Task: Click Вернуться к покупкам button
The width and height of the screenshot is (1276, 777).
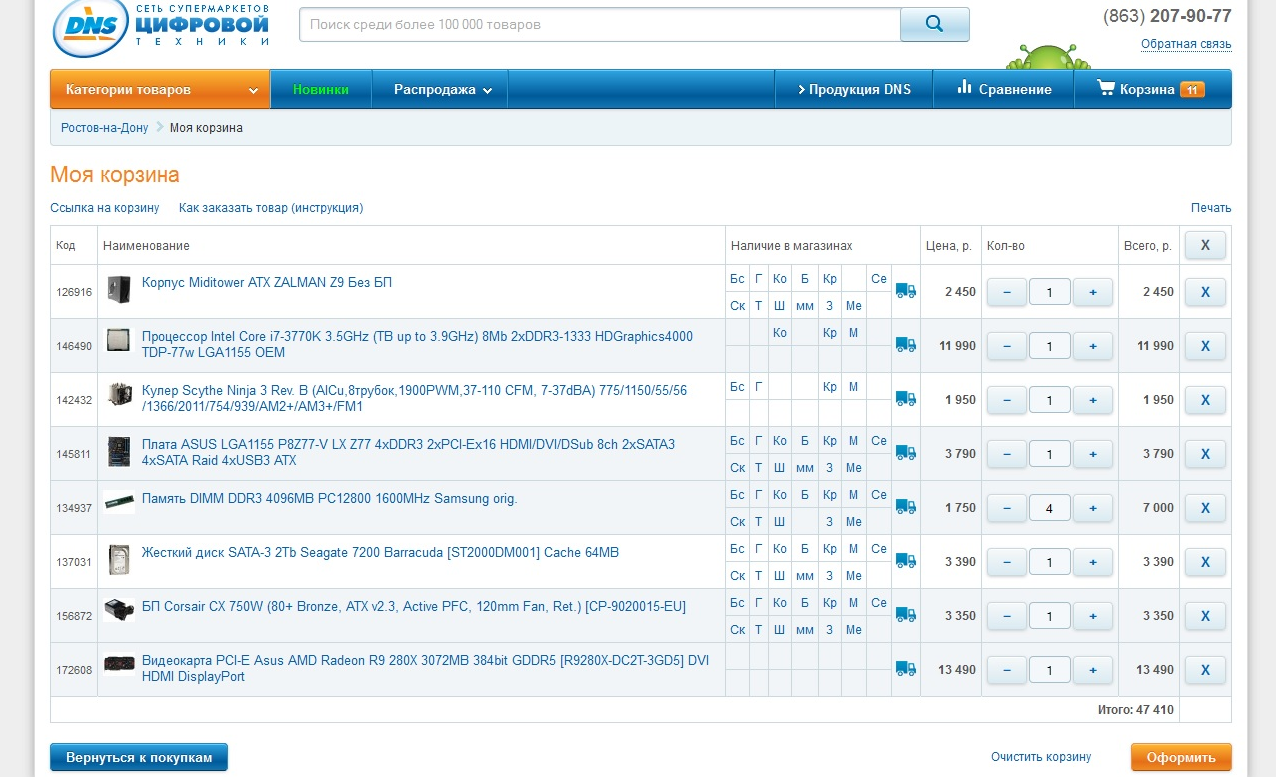Action: pyautogui.click(x=139, y=757)
